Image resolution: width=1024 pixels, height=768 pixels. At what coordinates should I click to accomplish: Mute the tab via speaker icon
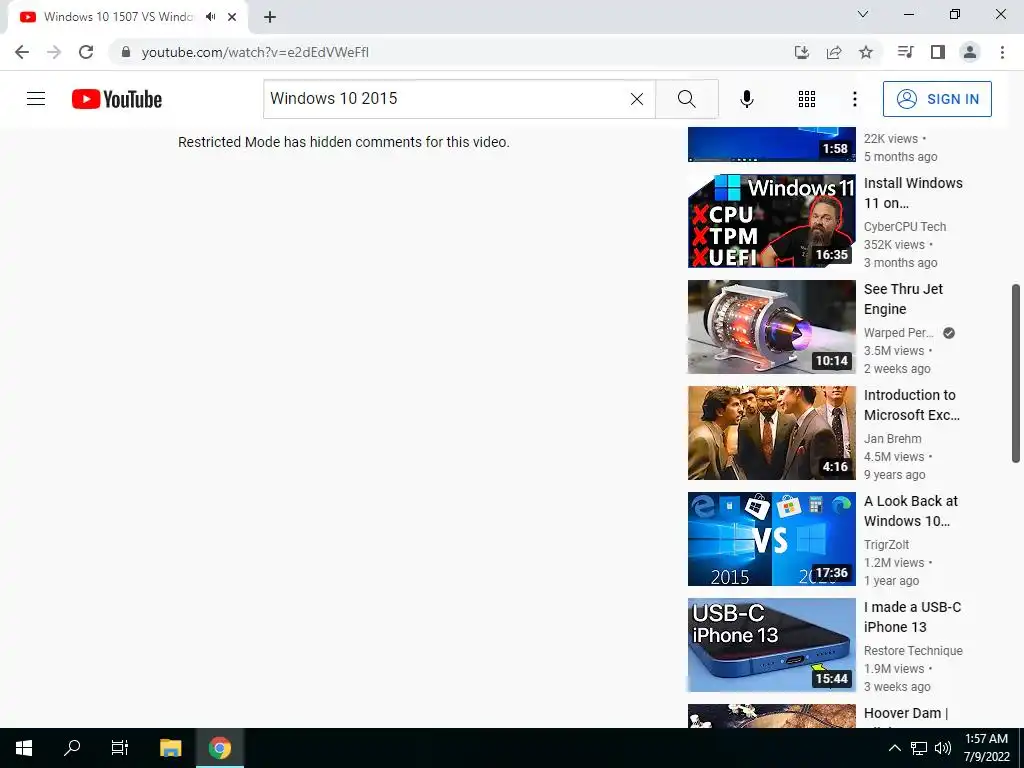210,17
